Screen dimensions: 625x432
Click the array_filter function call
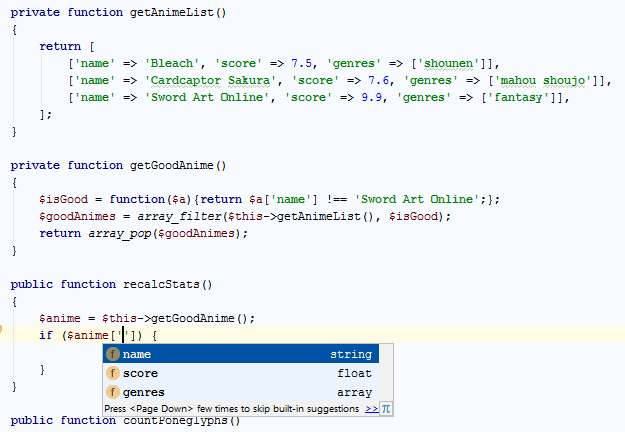pos(179,216)
